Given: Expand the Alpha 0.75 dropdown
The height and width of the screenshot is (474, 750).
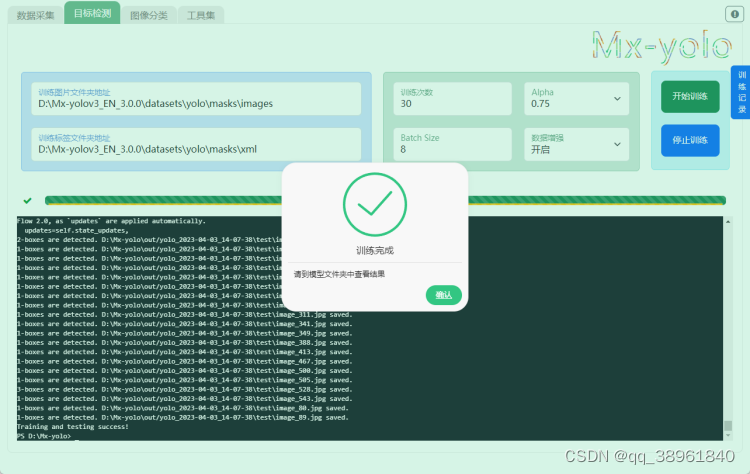Looking at the screenshot, I should click(x=576, y=99).
